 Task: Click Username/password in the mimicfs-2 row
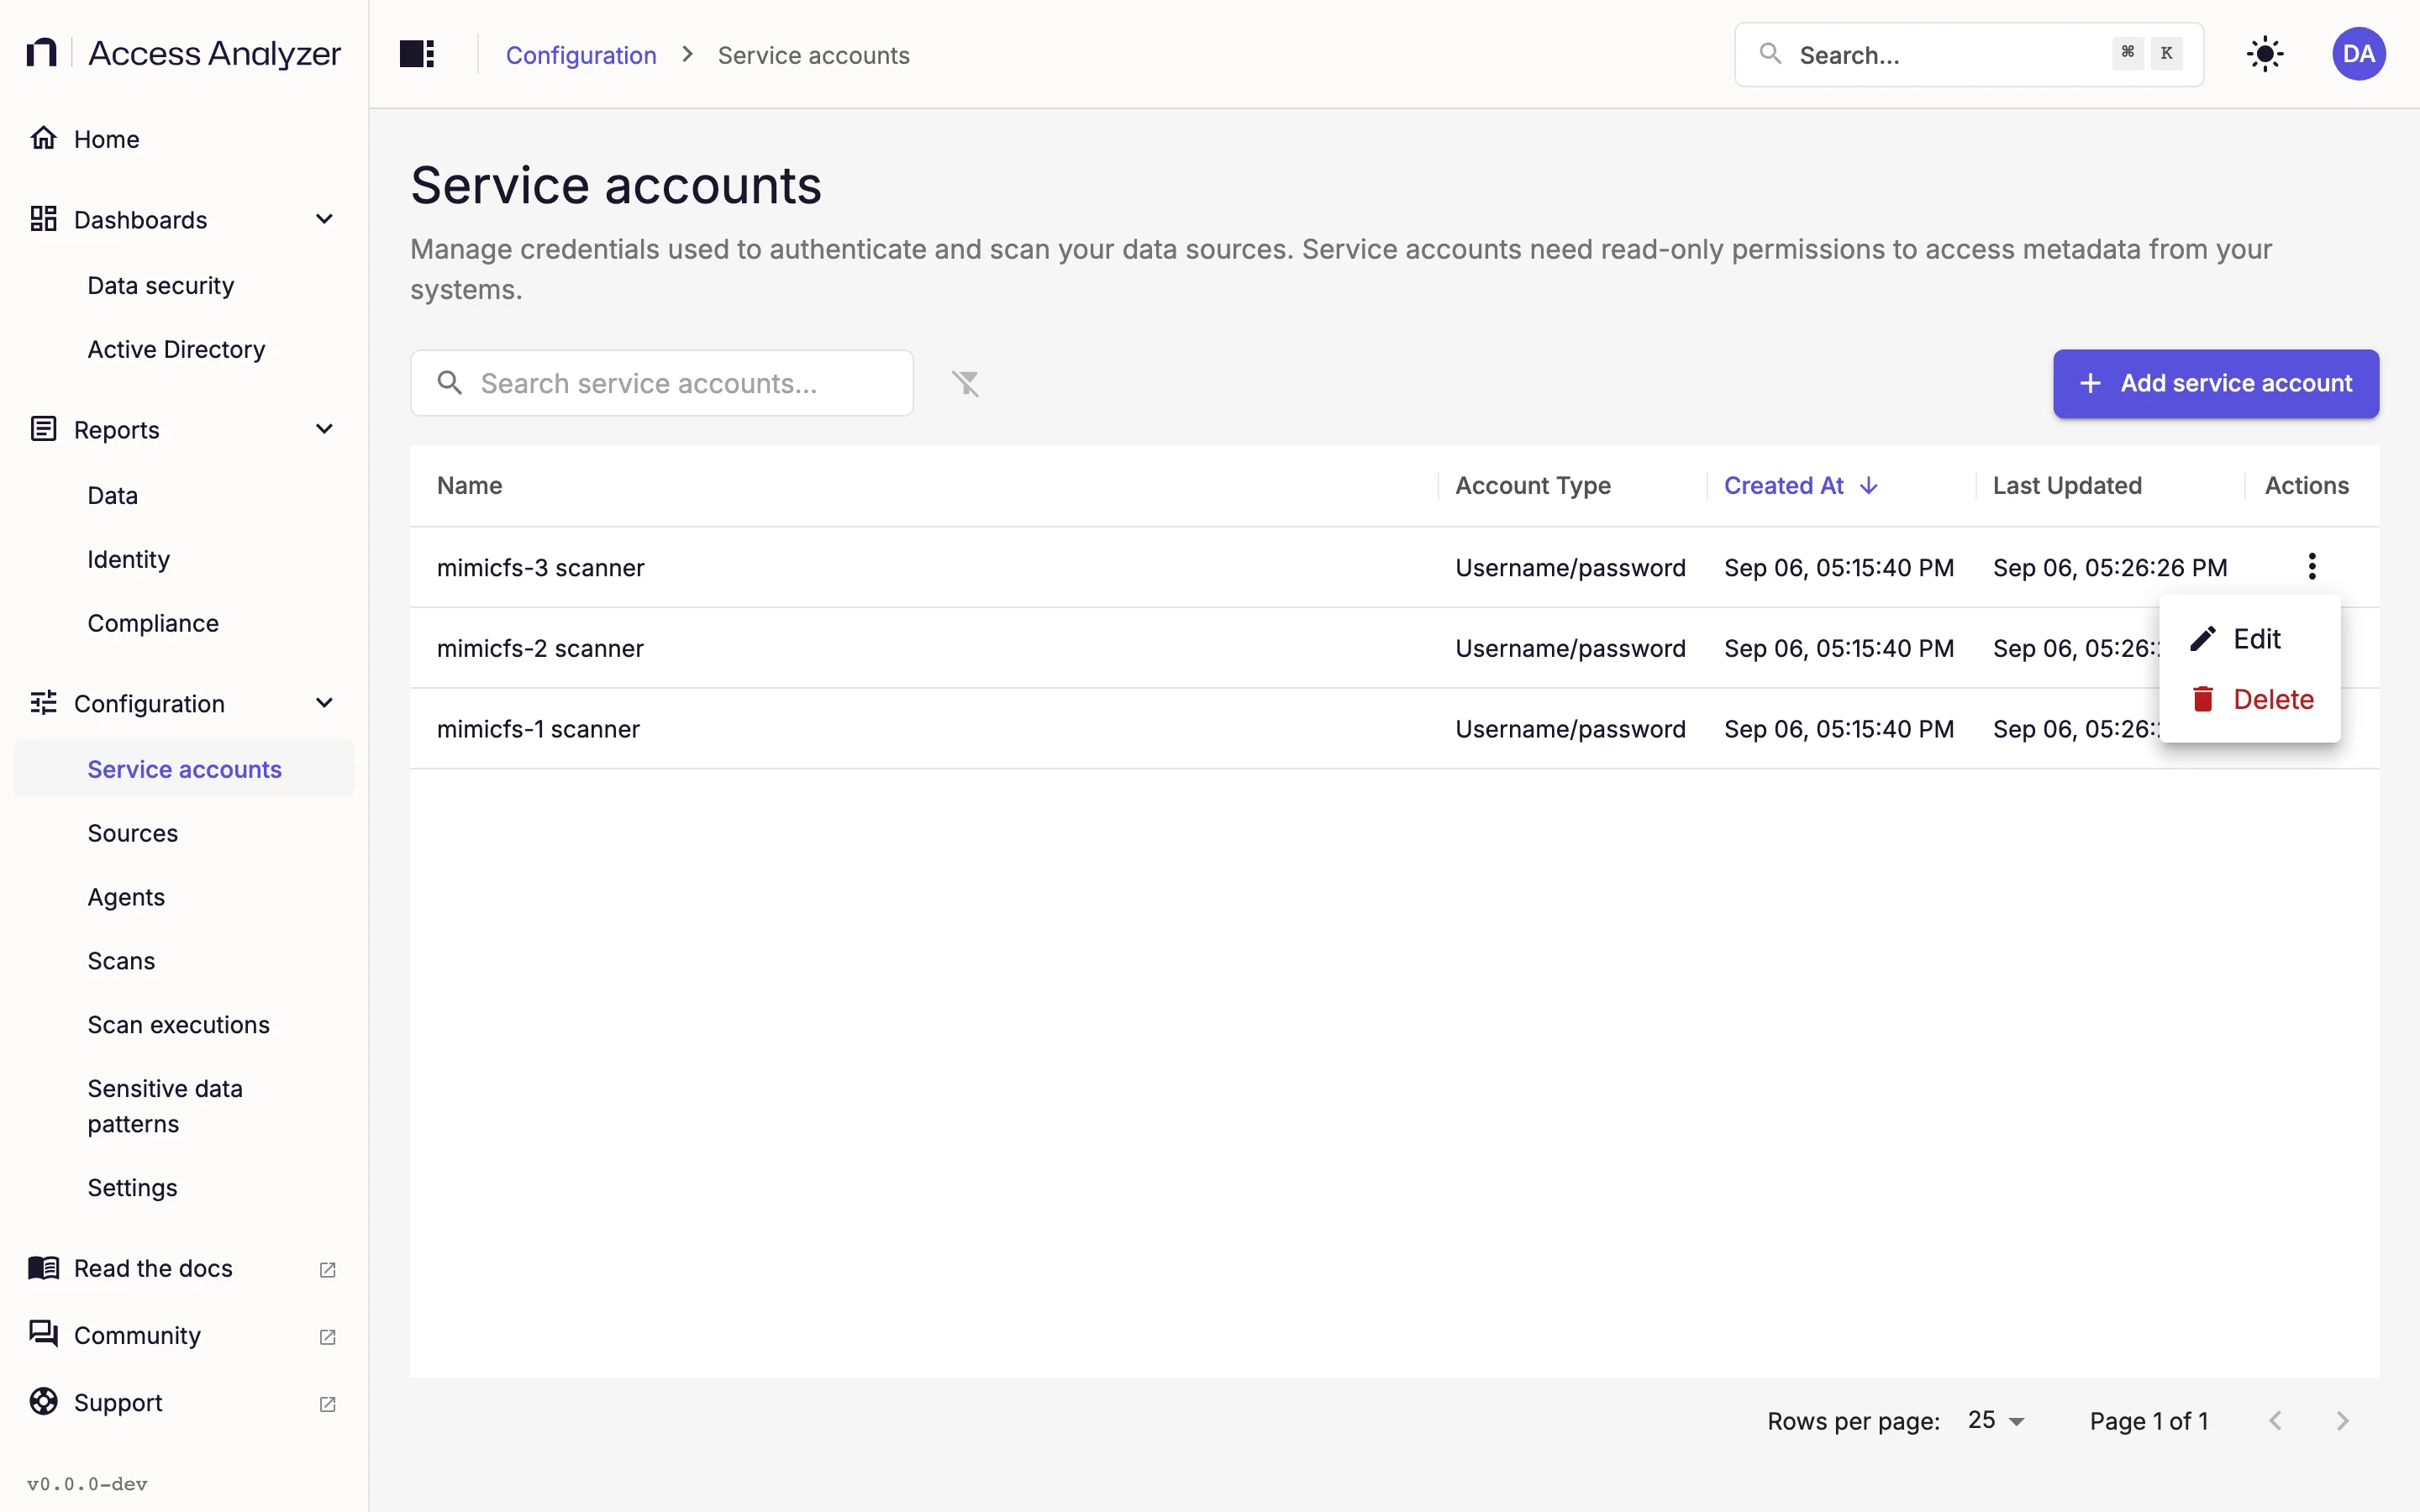(1570, 649)
